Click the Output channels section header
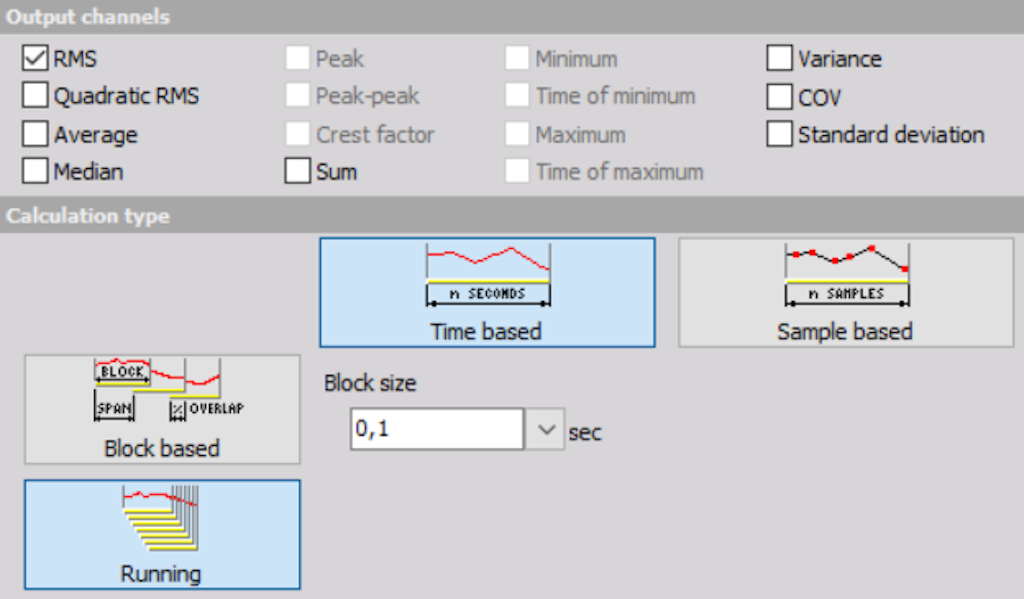This screenshot has height=599, width=1024. 512,17
